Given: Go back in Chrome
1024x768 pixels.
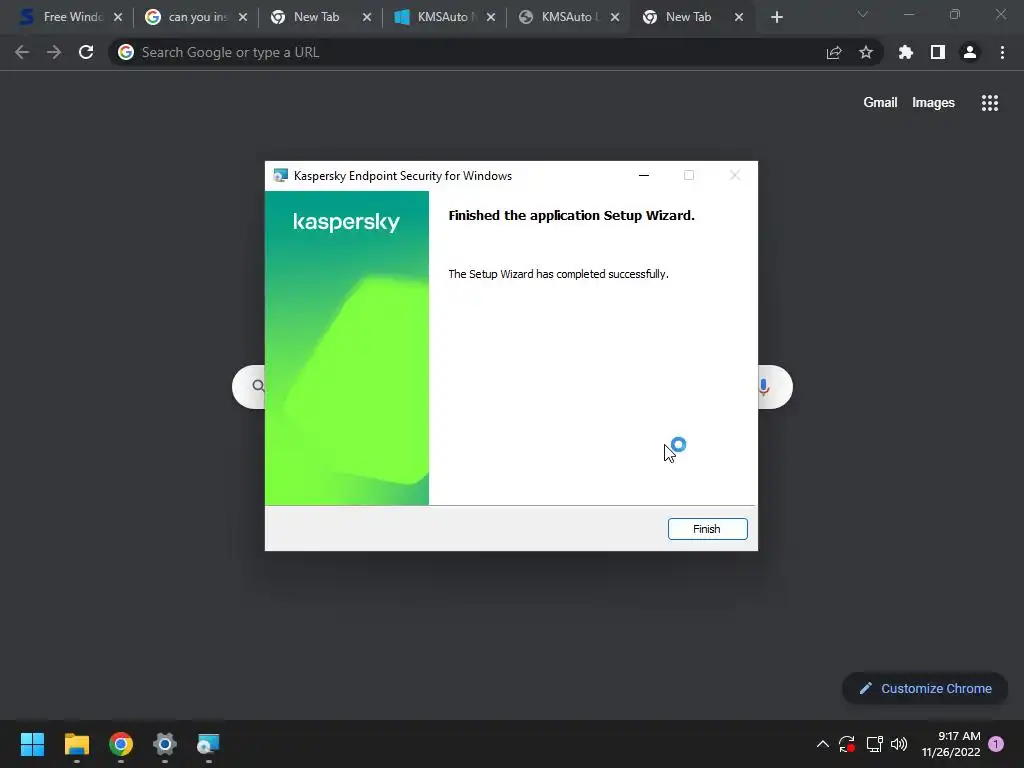Looking at the screenshot, I should [x=22, y=52].
